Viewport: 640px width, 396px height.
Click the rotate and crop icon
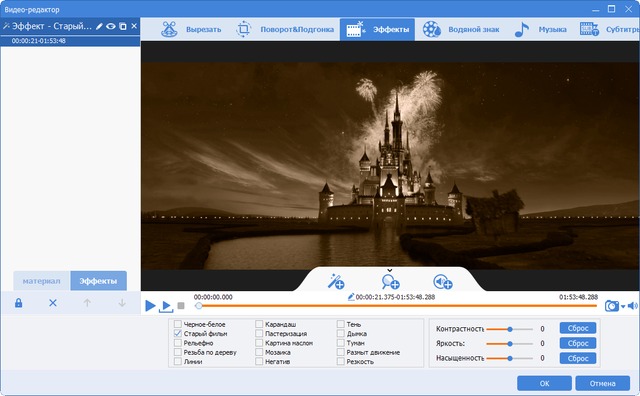point(244,29)
